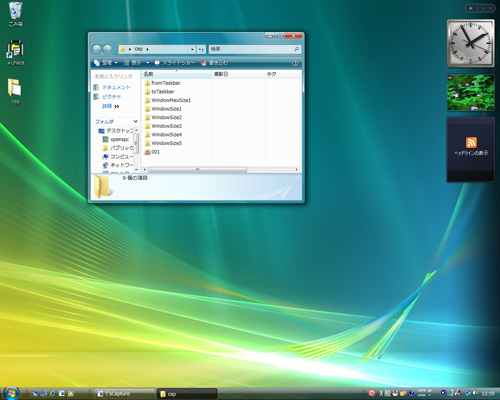The height and width of the screenshot is (400, 500).
Task: Refresh the cap folder view
Action: coord(201,49)
